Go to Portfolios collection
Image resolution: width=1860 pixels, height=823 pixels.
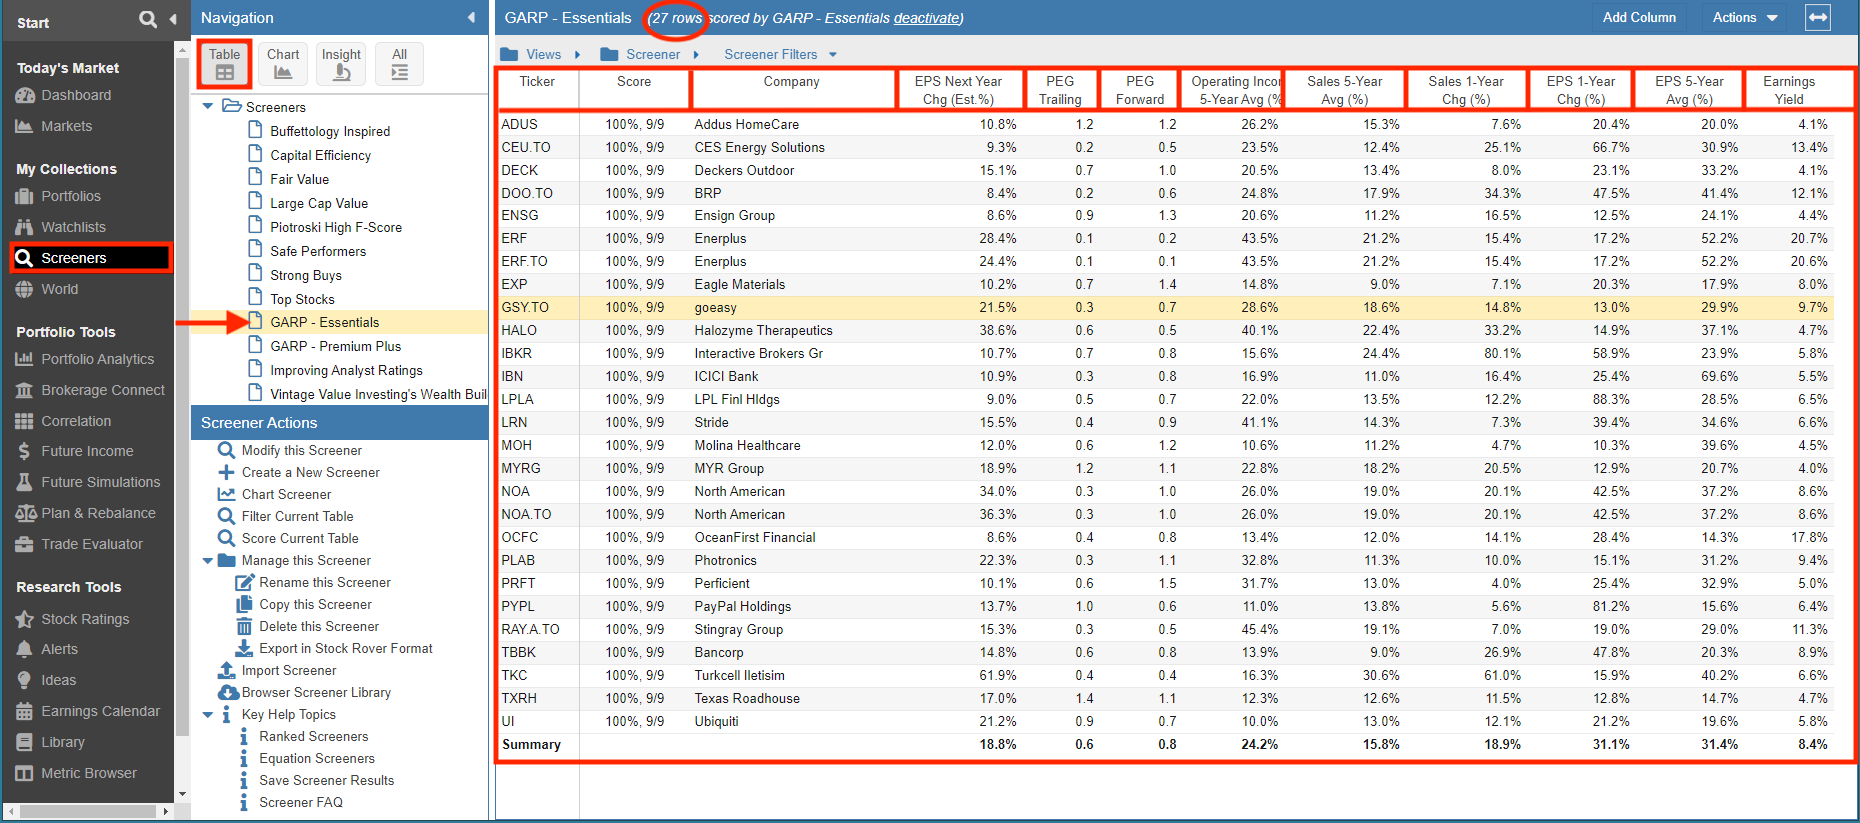58,196
